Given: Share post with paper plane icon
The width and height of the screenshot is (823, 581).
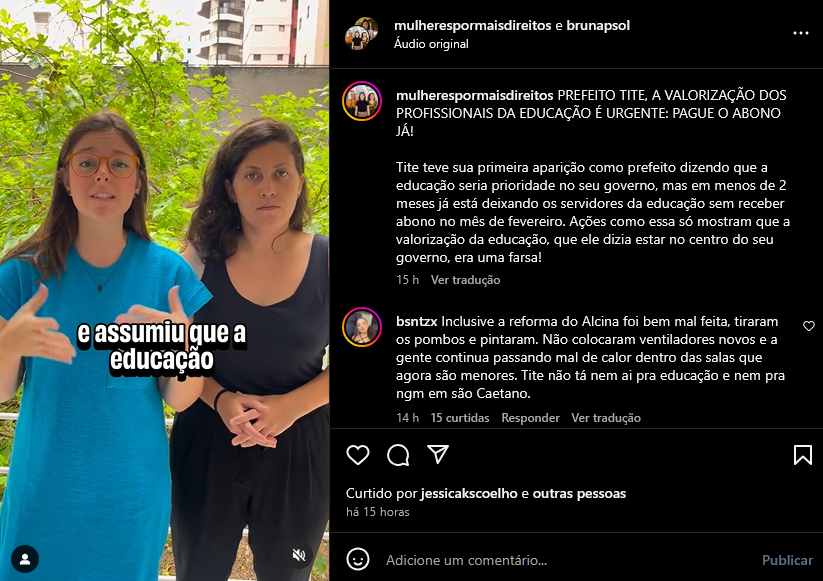Looking at the screenshot, I should click(x=438, y=455).
